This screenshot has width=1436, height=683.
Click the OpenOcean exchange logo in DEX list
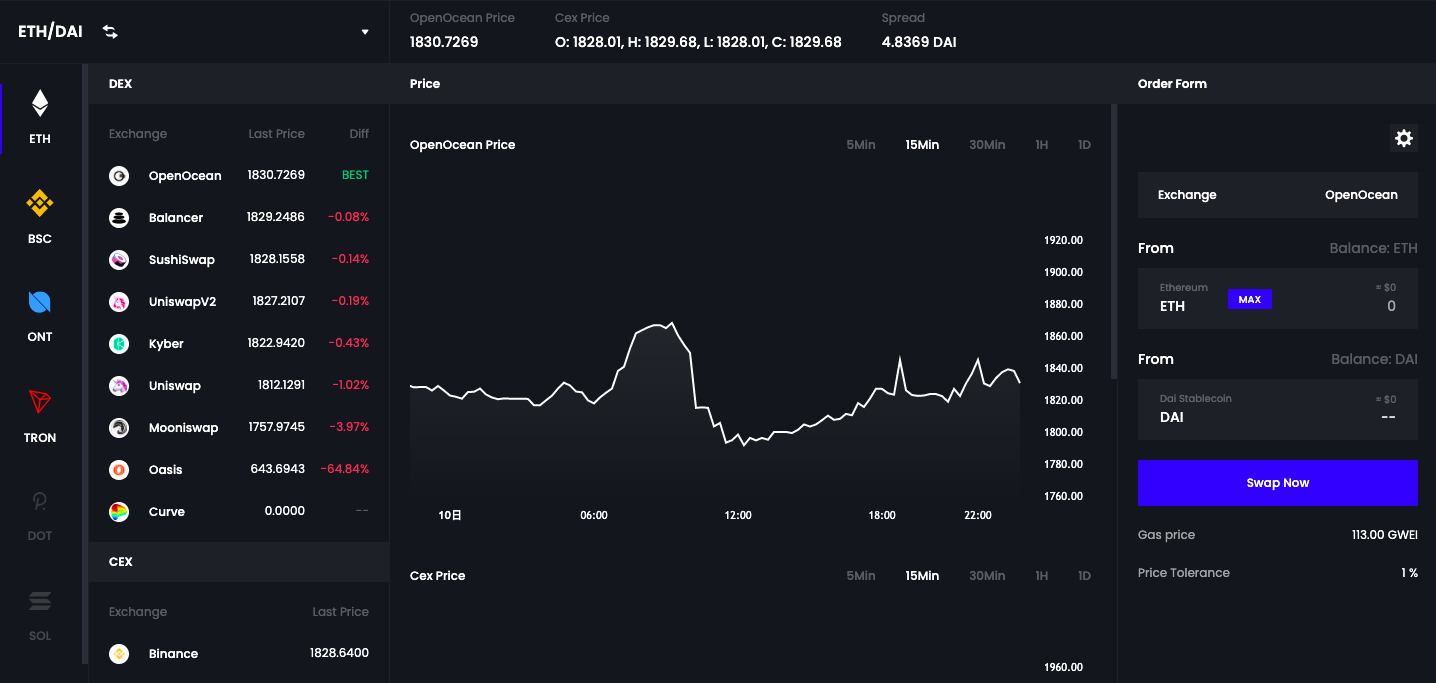[x=119, y=176]
